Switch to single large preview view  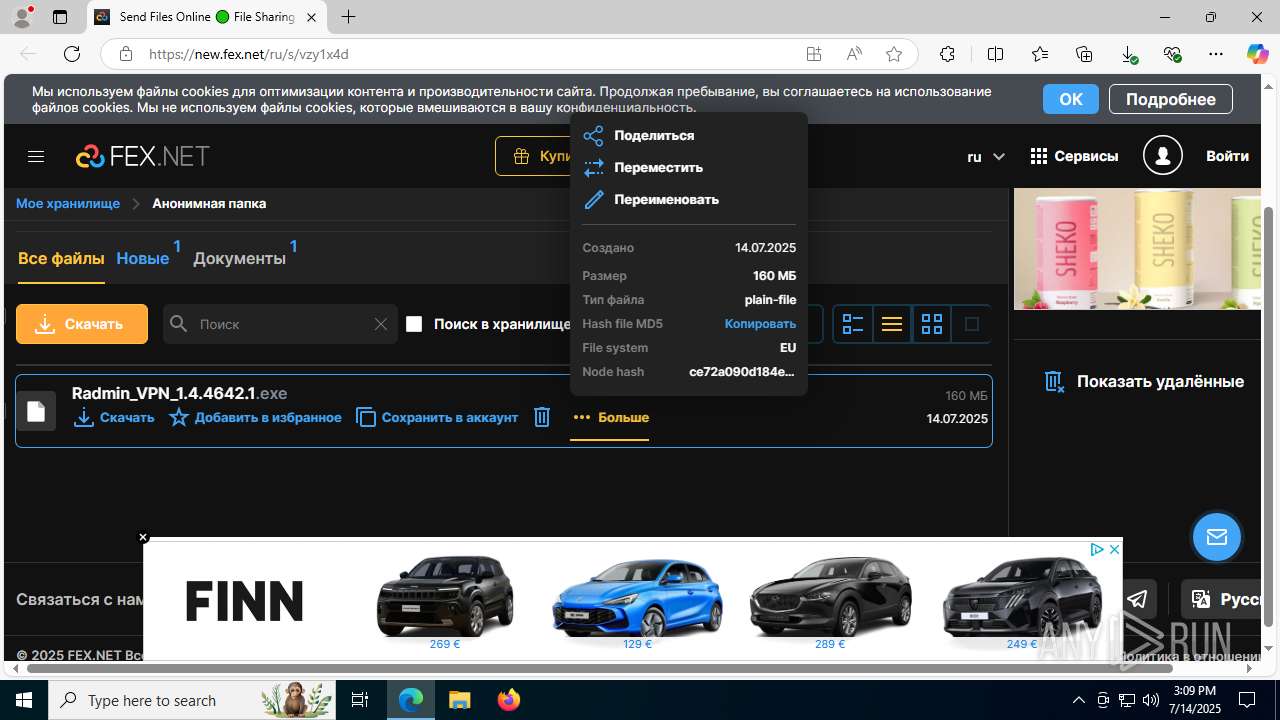point(971,324)
